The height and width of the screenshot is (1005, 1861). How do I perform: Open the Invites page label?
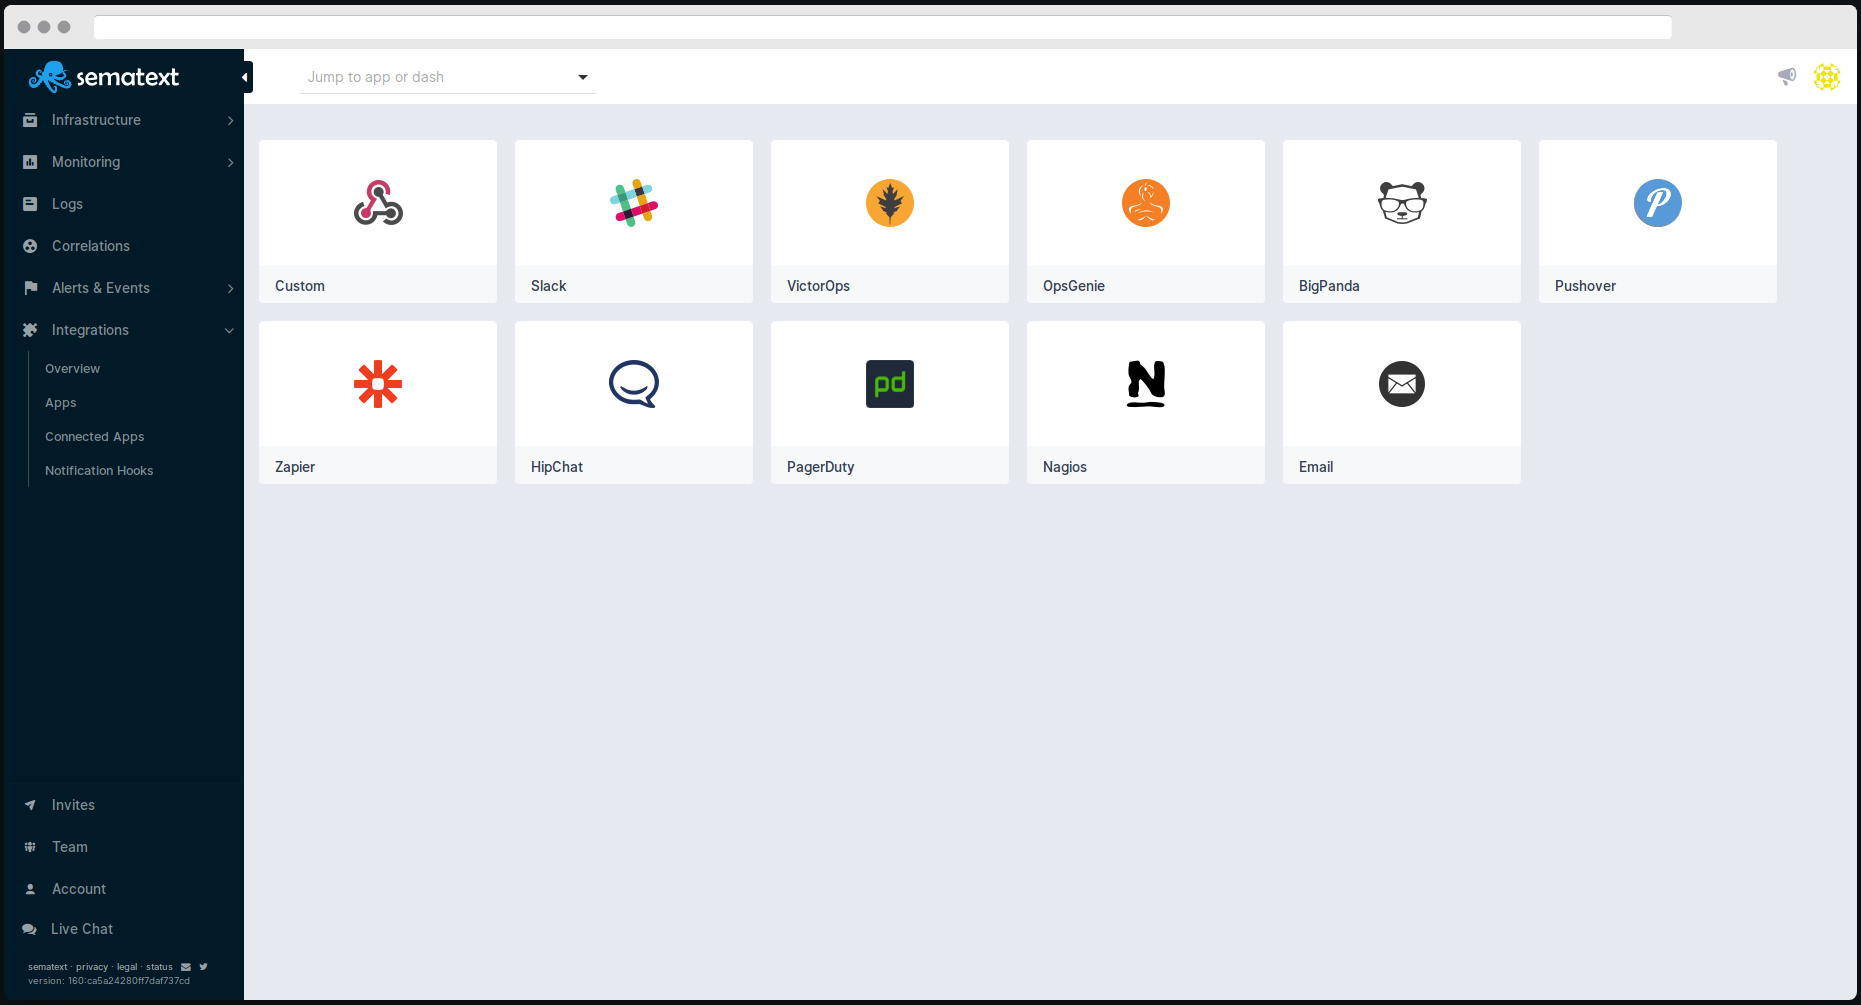(x=73, y=805)
